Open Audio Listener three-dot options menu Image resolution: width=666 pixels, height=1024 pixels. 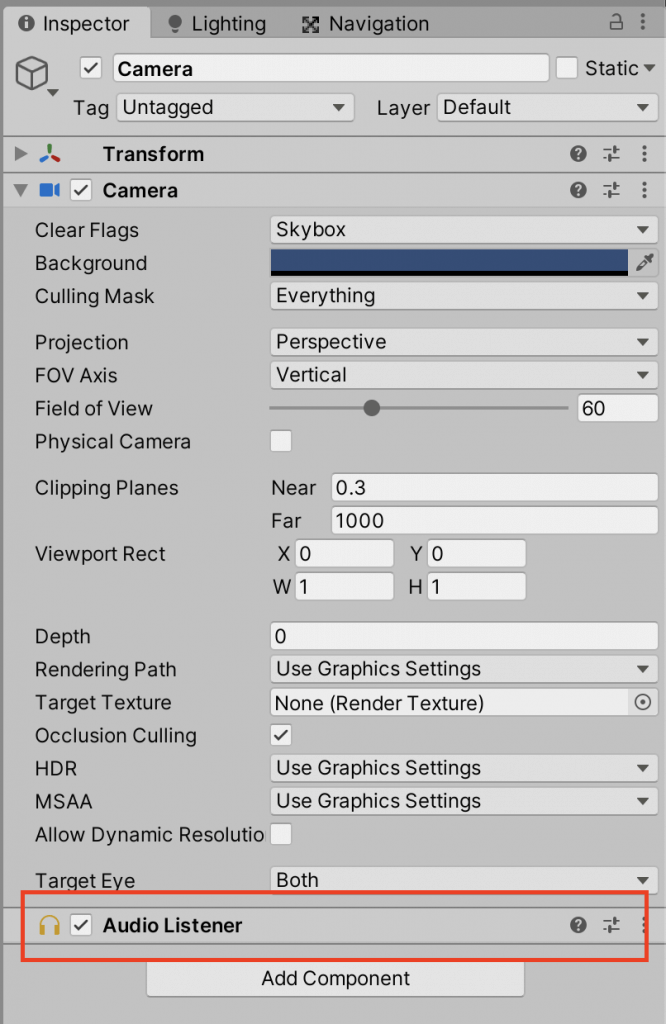644,925
